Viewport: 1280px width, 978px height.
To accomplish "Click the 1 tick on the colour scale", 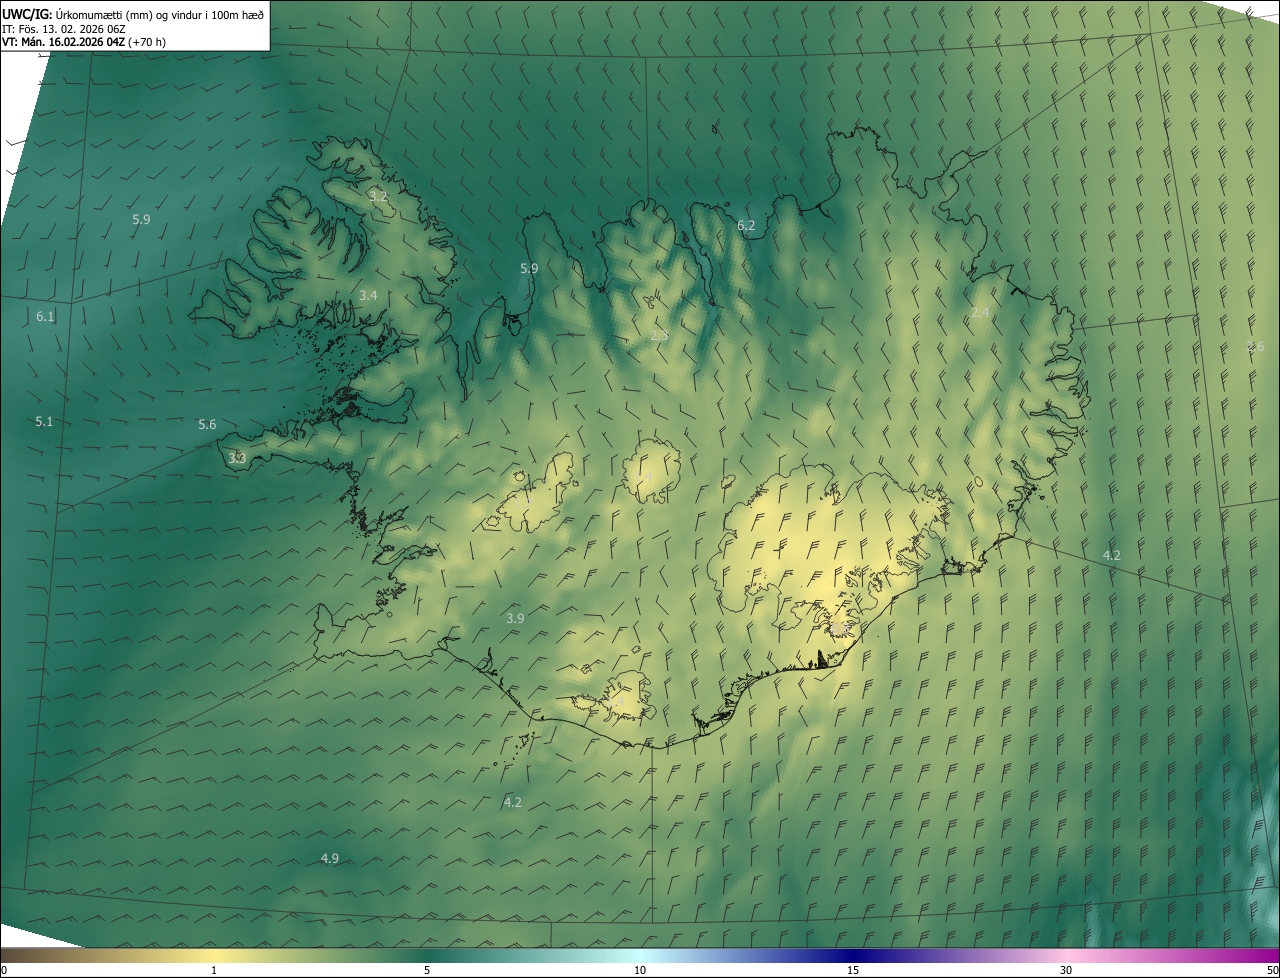I will (x=214, y=970).
